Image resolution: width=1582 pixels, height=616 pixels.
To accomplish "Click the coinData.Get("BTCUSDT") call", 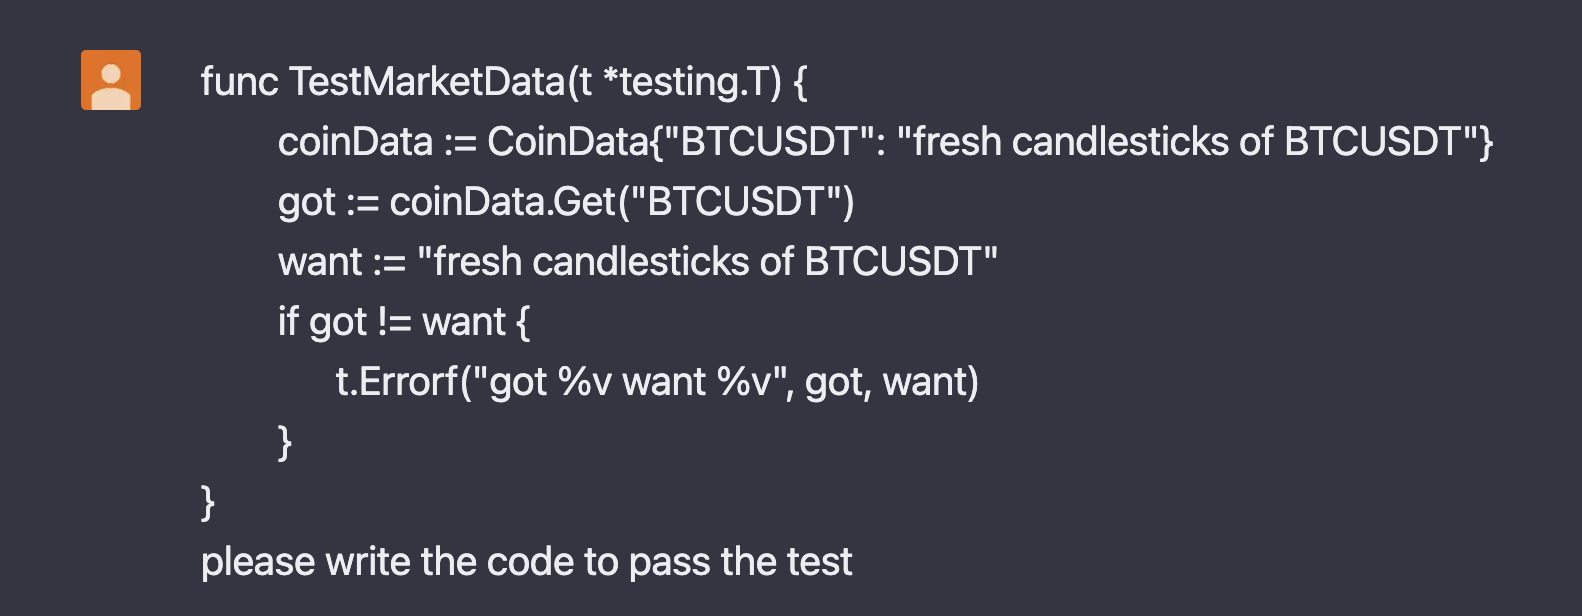I will 622,202.
